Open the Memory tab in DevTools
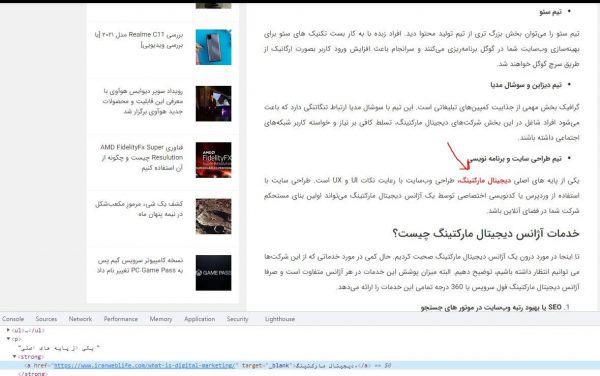This screenshot has height=376, width=600. pos(161,319)
